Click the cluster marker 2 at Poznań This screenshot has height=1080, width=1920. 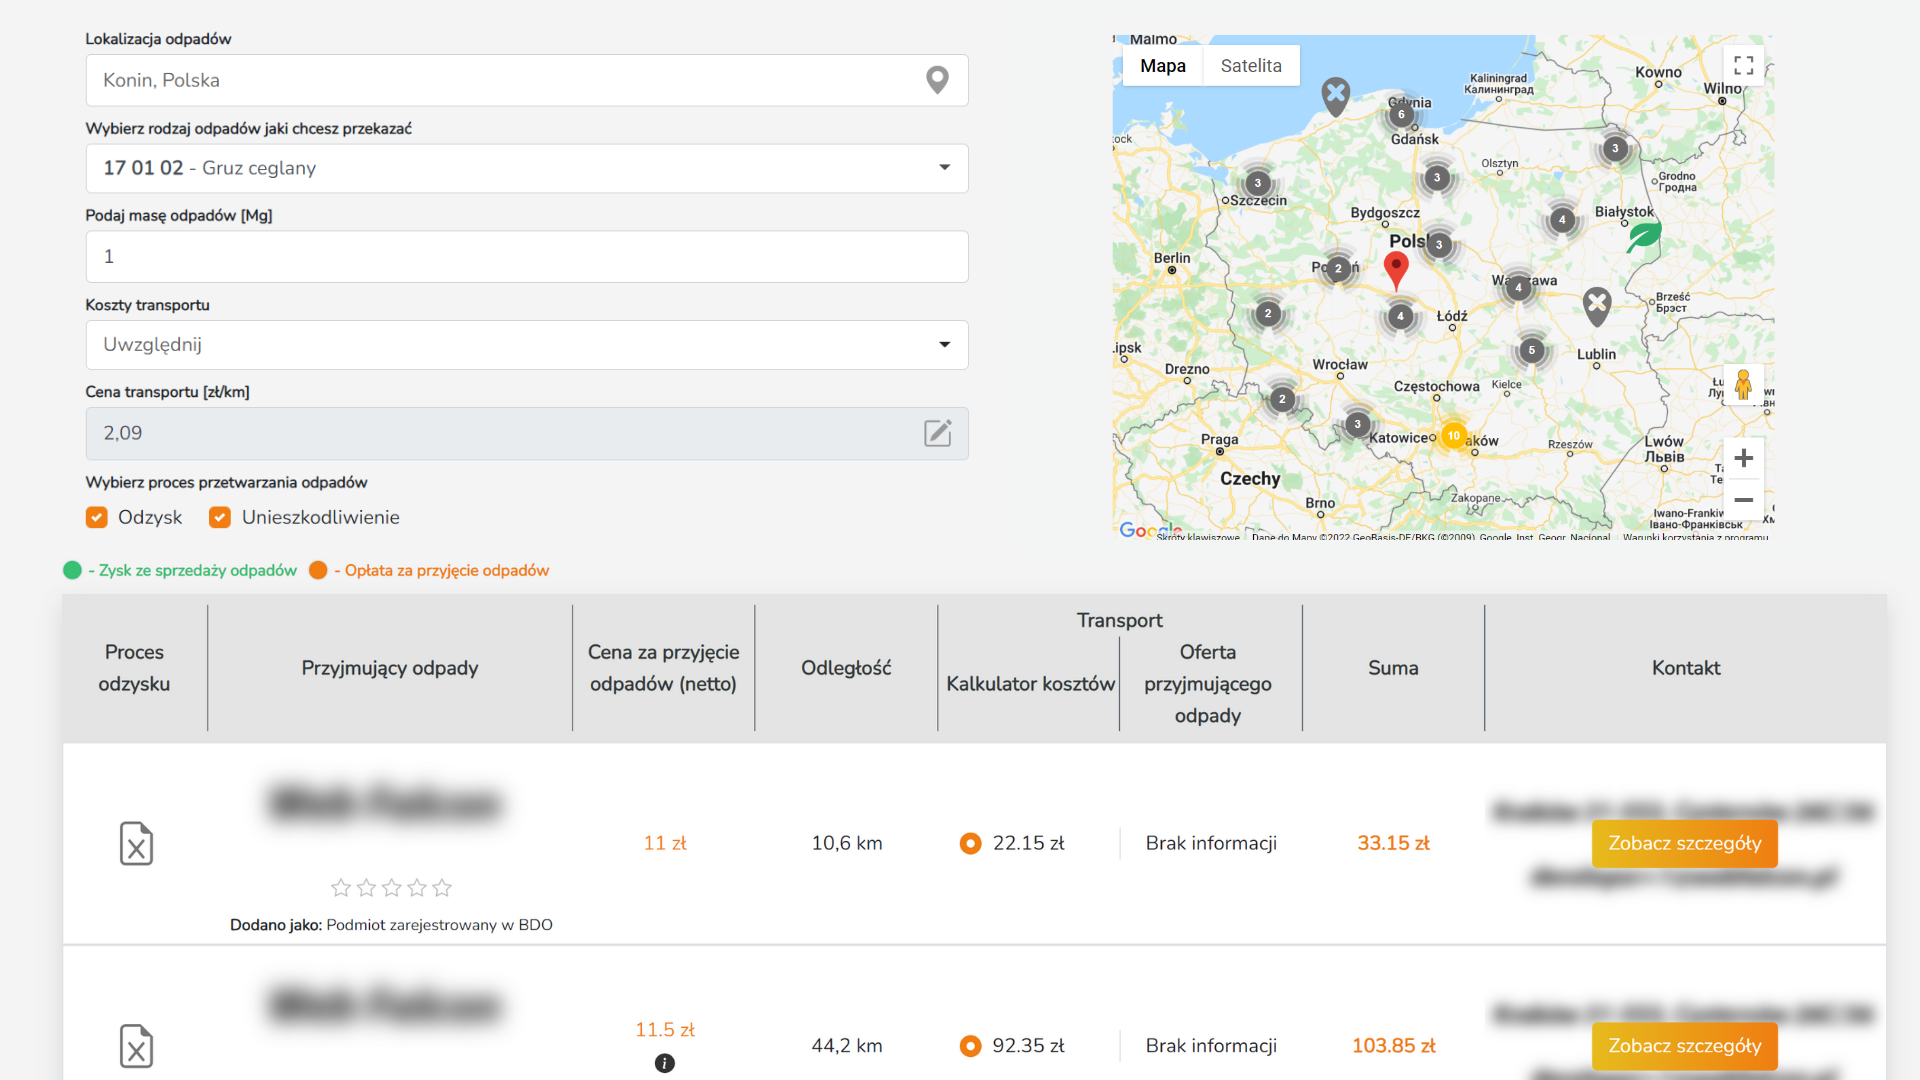(1338, 268)
